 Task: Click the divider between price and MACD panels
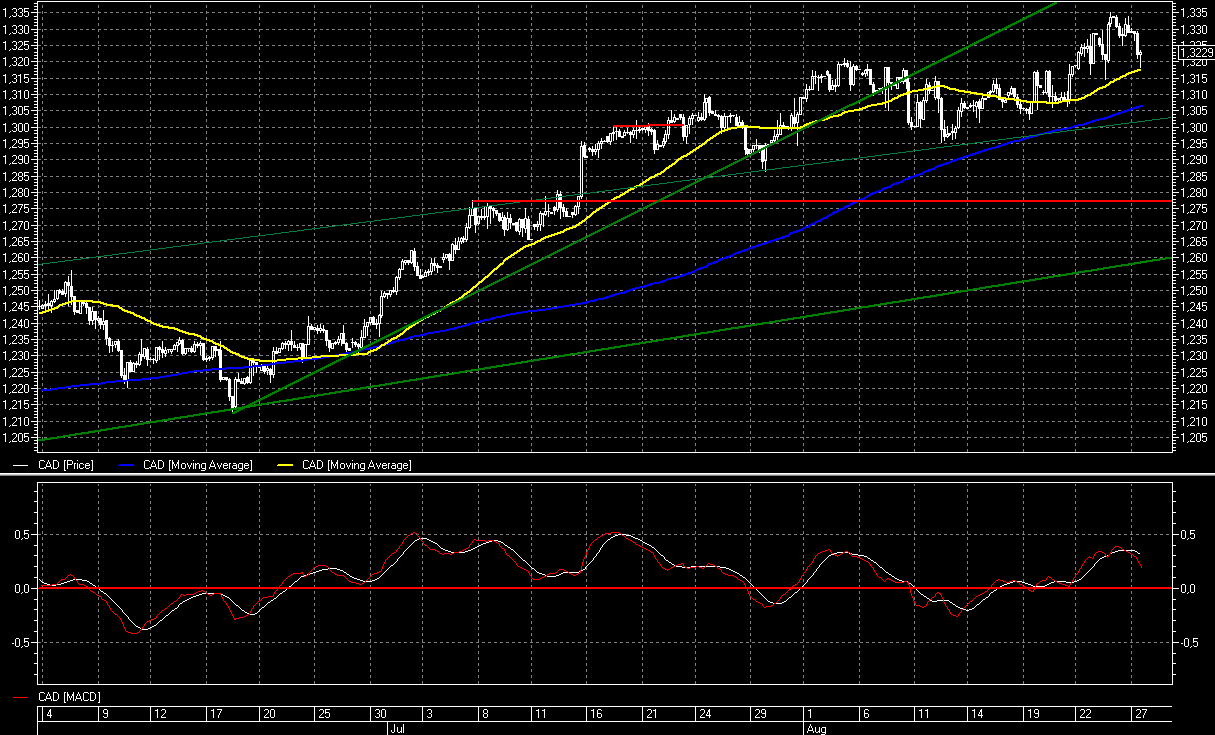tap(607, 476)
